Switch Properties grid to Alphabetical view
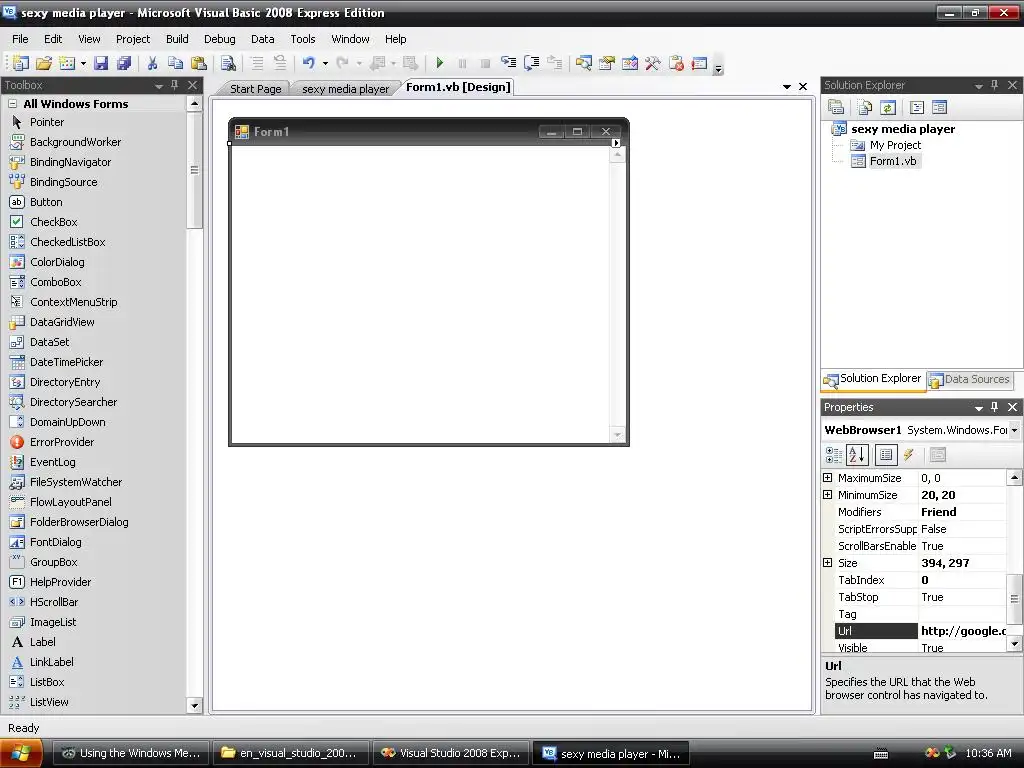 [857, 455]
